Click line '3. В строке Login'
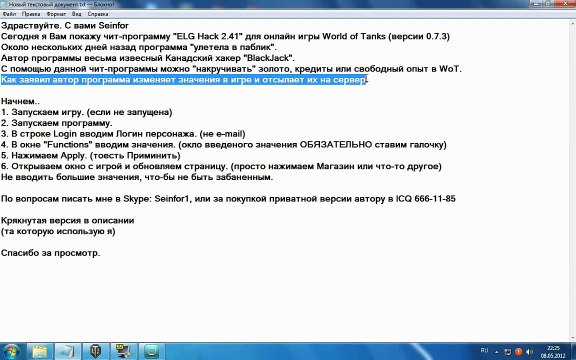576x360 pixels. [123, 134]
